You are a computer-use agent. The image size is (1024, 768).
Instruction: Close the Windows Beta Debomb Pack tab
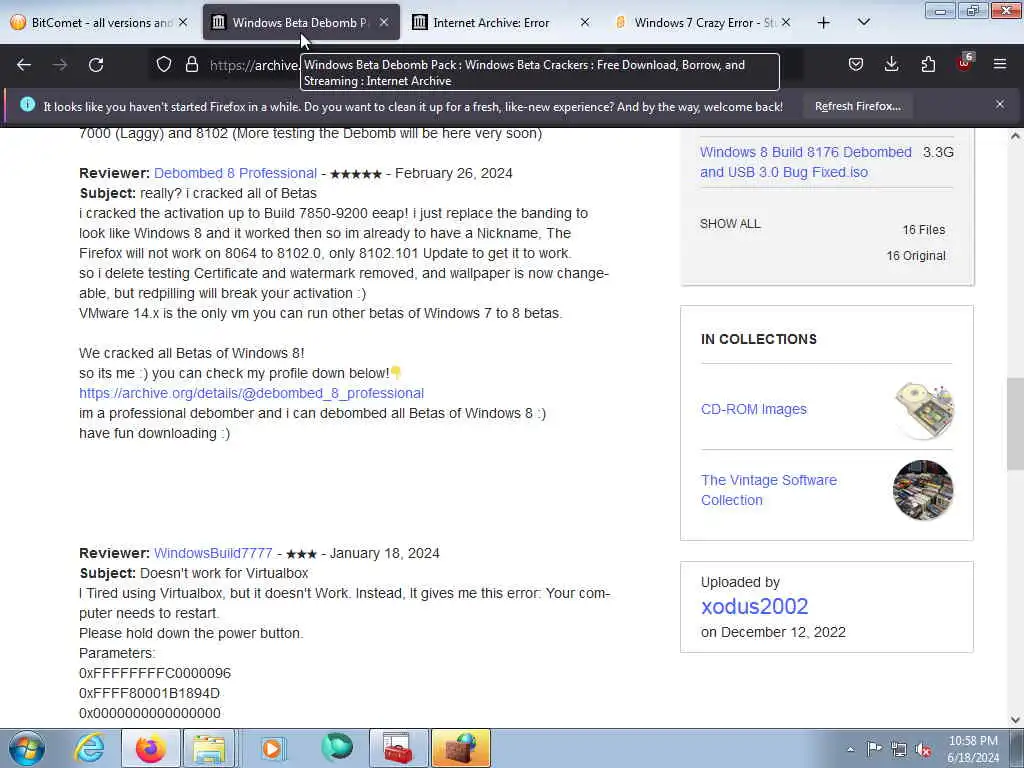(x=384, y=22)
